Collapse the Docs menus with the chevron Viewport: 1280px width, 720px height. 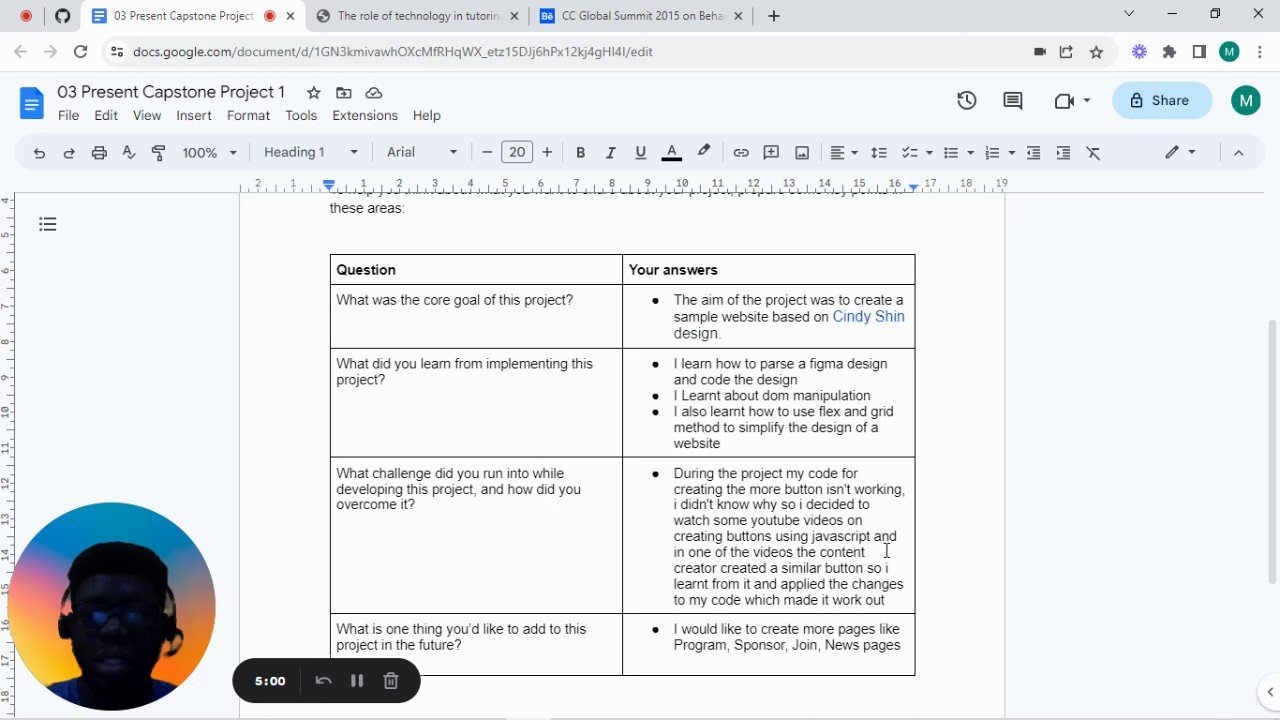(1238, 153)
